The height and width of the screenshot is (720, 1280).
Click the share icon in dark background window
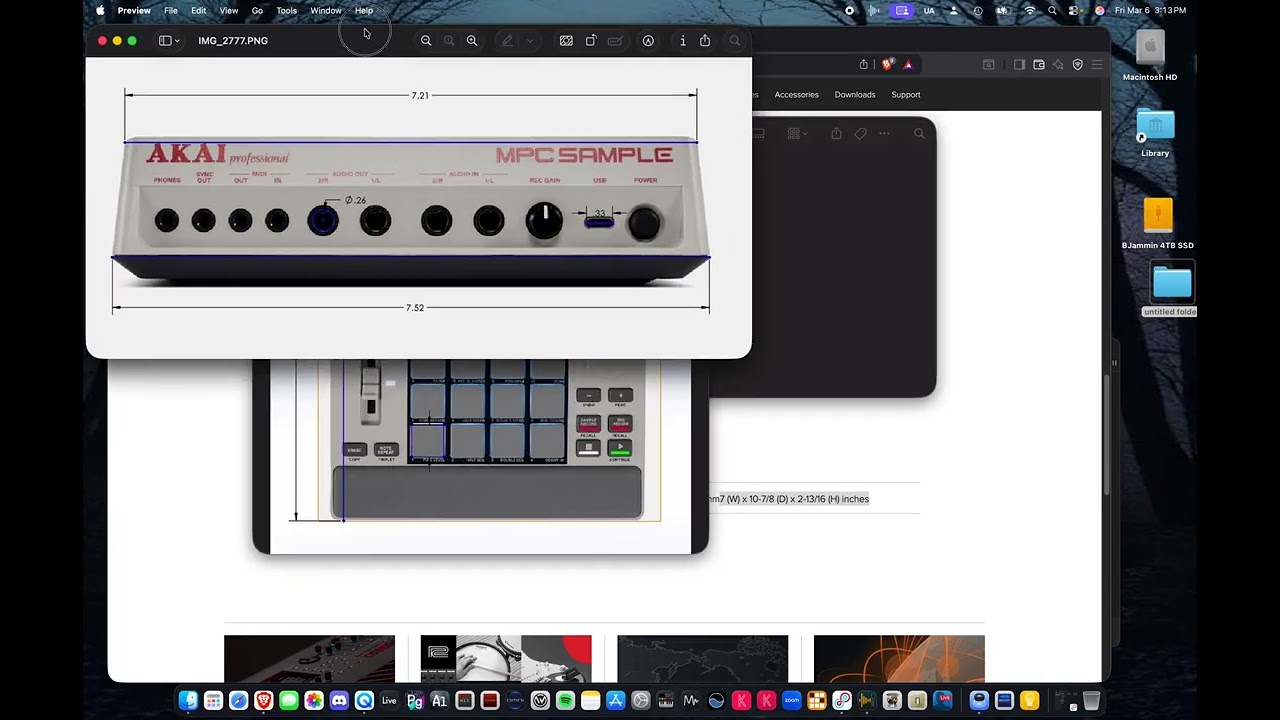836,133
